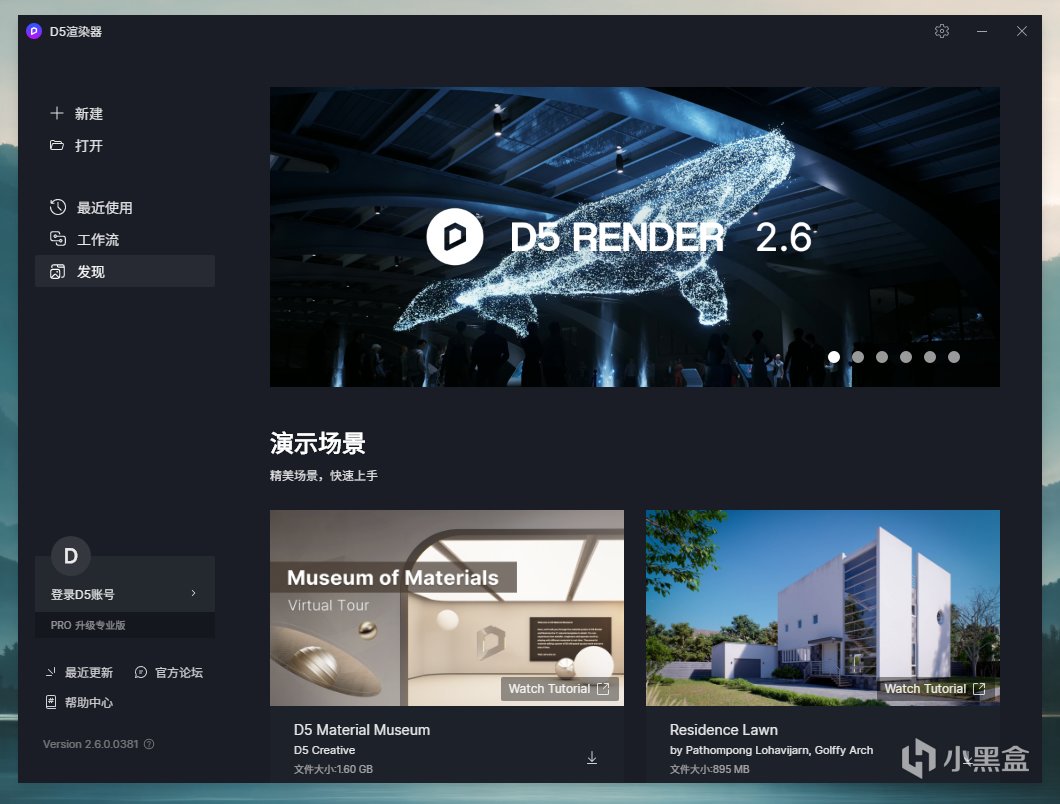Click the D account avatar
Viewport: 1060px width, 804px height.
click(71, 556)
